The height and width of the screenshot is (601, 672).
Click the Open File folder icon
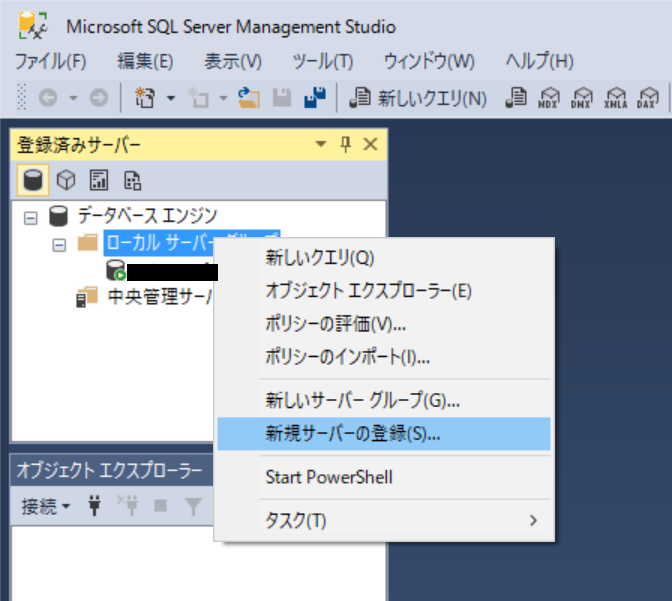point(249,98)
